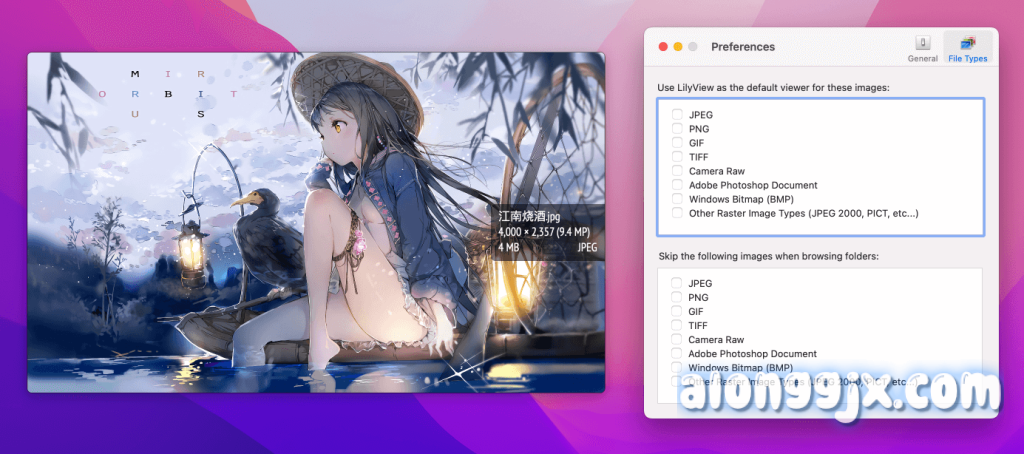Skip Camera Raw files when browsing folders
The width and height of the screenshot is (1024, 454).
pyautogui.click(x=677, y=339)
